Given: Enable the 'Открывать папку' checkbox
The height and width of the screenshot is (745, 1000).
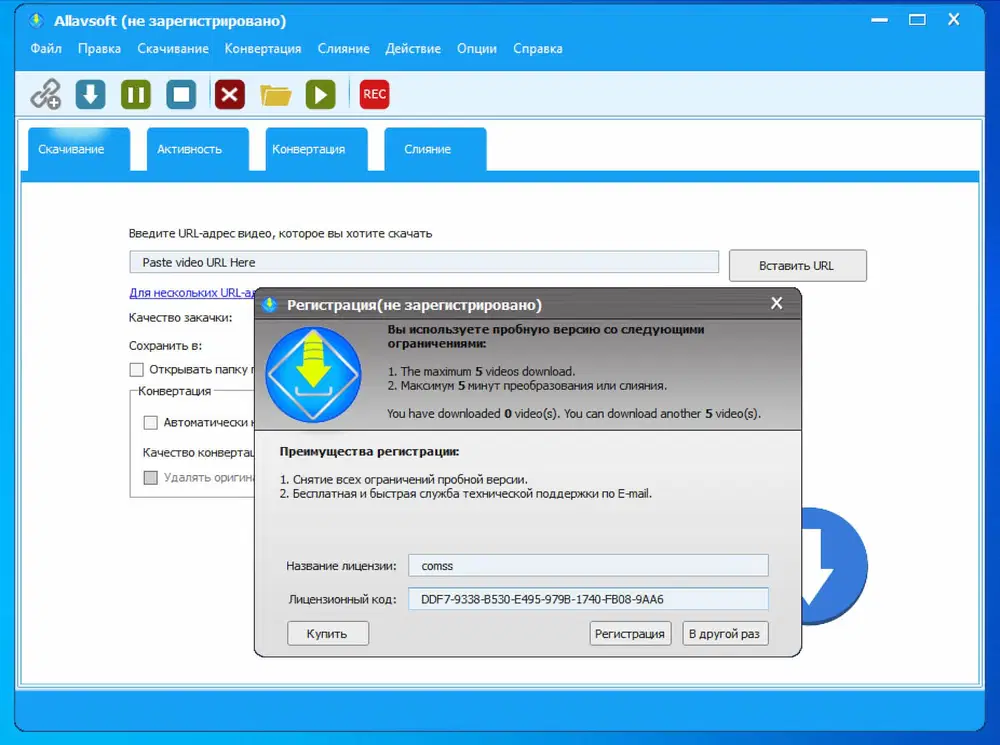Looking at the screenshot, I should tap(136, 369).
